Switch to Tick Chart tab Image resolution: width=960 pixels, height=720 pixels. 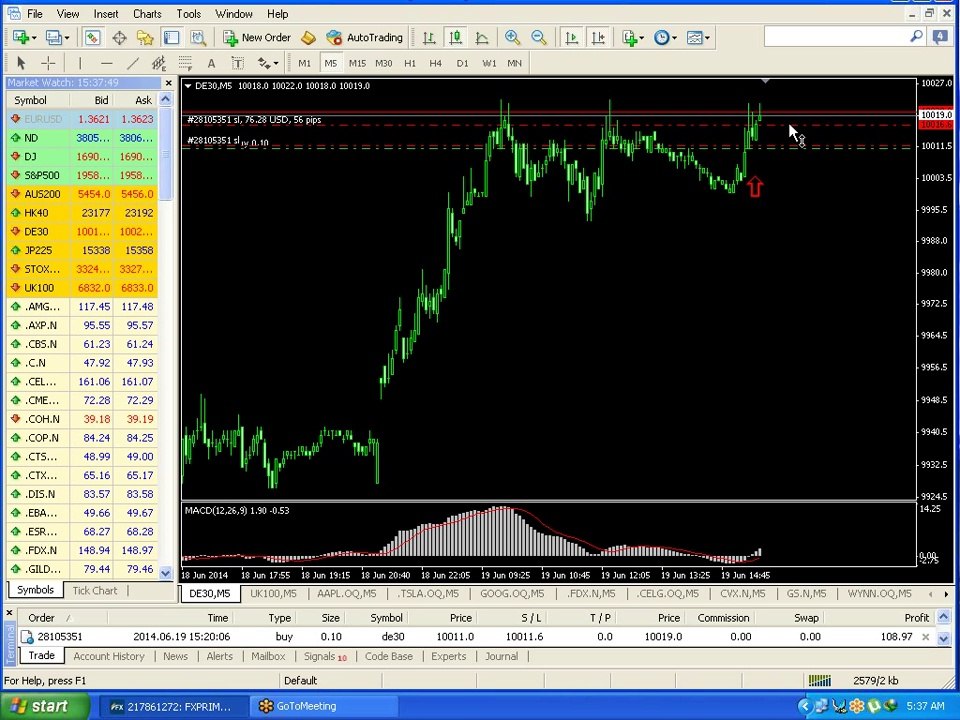coord(94,590)
